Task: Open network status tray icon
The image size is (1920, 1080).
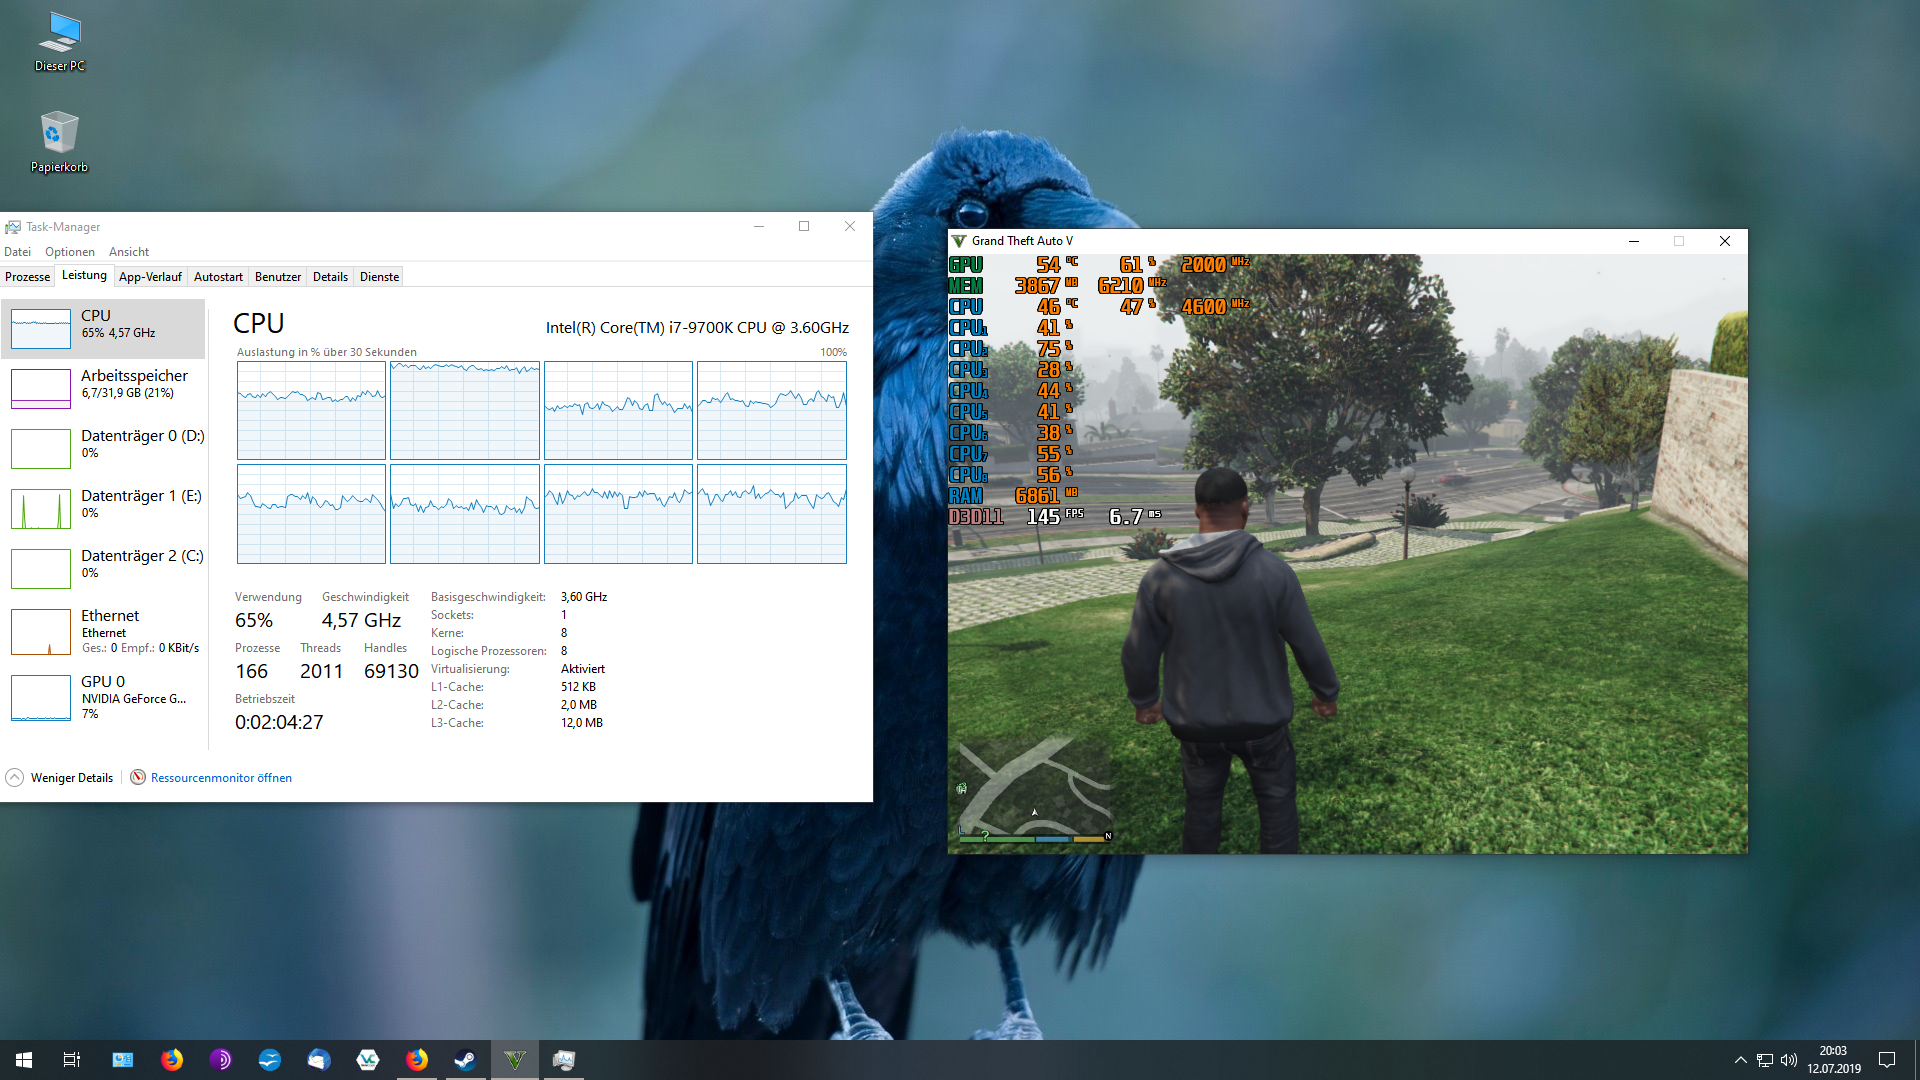Action: (x=1765, y=1060)
